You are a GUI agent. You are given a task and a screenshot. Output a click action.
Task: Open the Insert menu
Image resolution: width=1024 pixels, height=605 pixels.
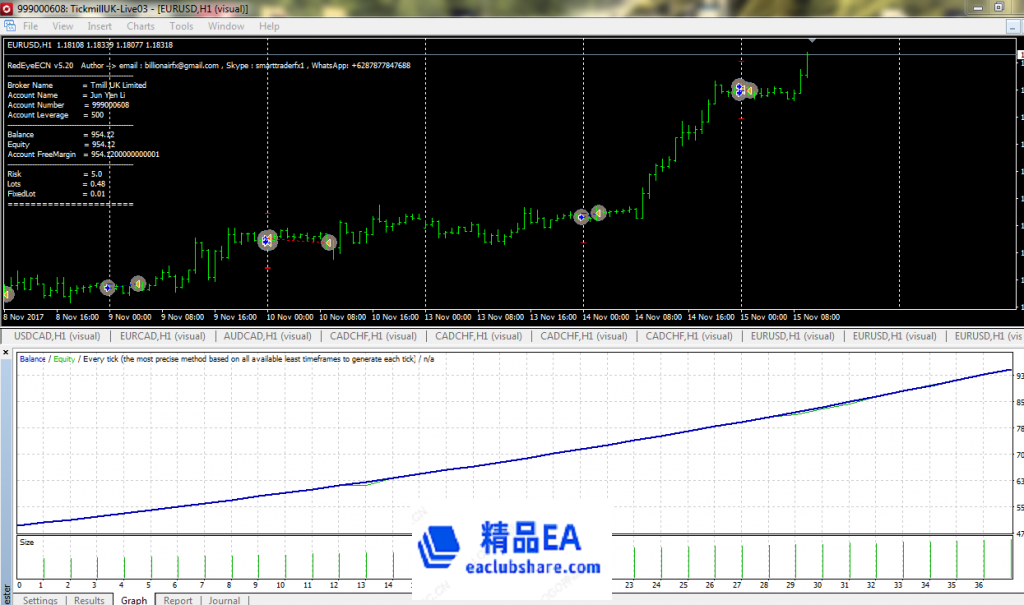tap(99, 26)
